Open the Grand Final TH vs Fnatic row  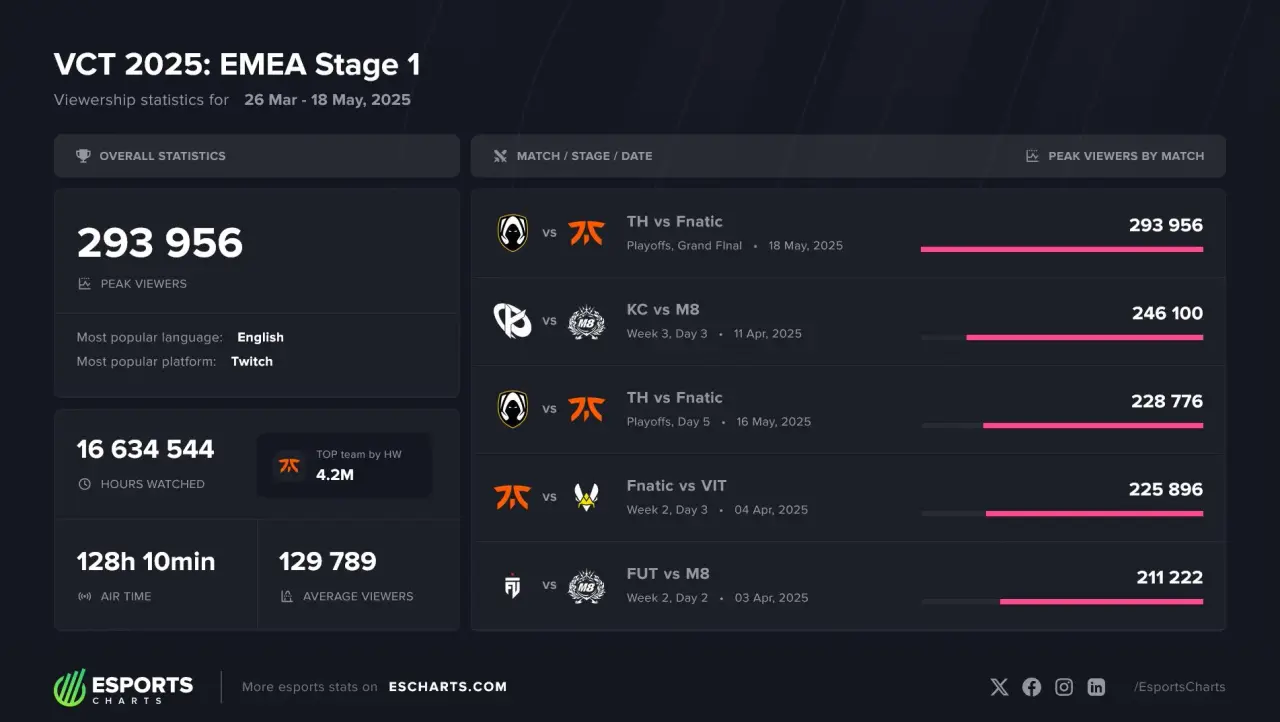(x=848, y=233)
